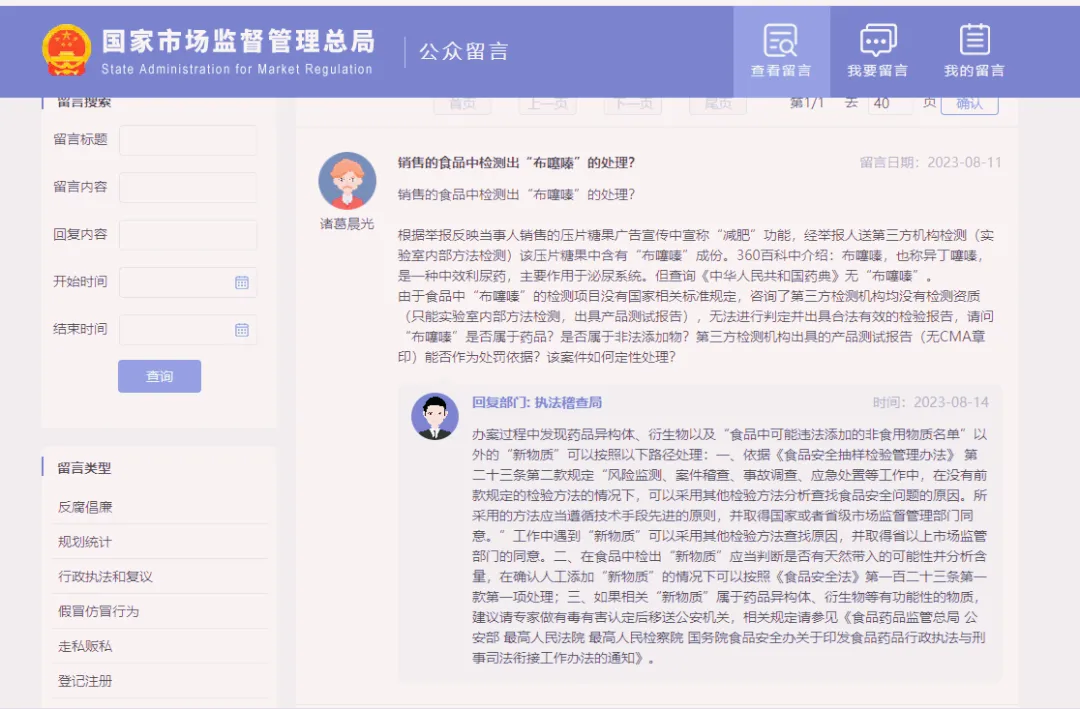
Task: Click 国家市场监督管理总局 site title
Action: coord(238,41)
